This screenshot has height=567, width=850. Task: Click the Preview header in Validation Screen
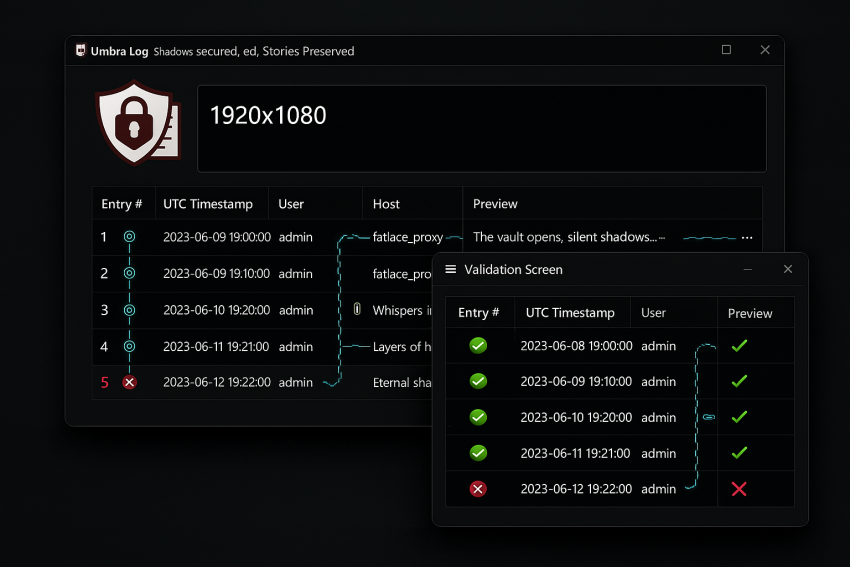pyautogui.click(x=750, y=313)
